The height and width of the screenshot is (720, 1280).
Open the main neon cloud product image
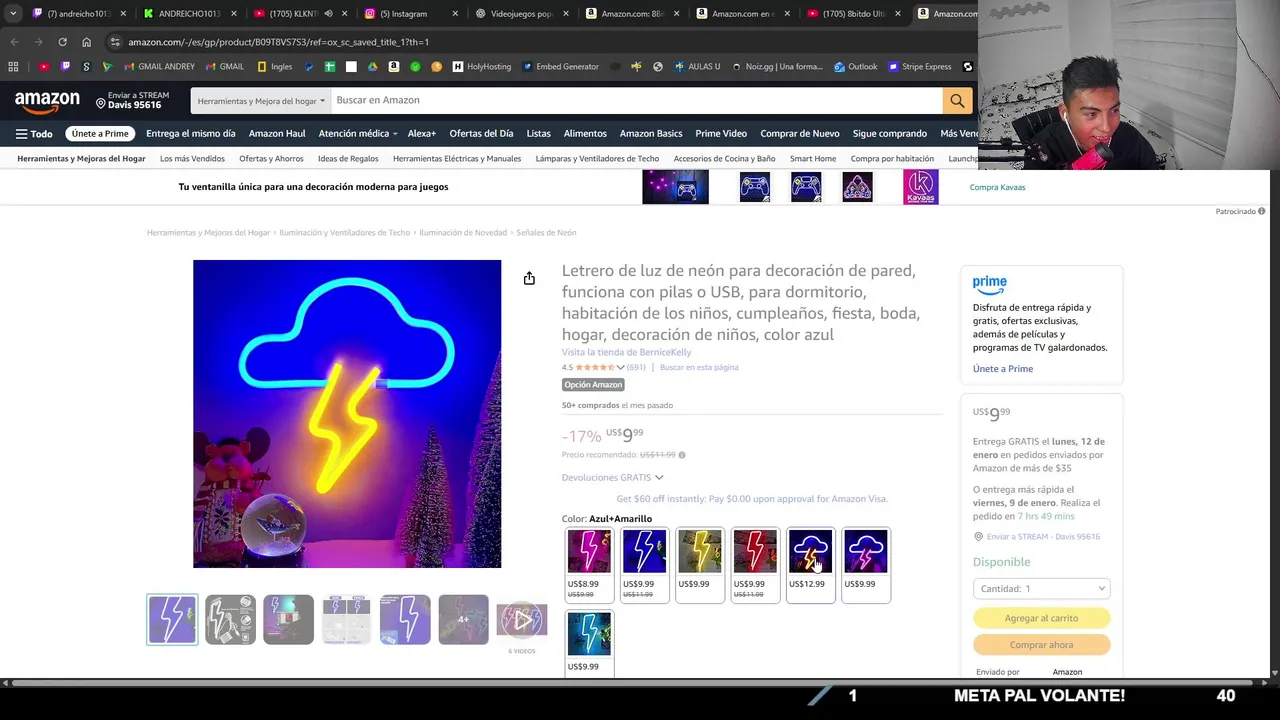(347, 414)
